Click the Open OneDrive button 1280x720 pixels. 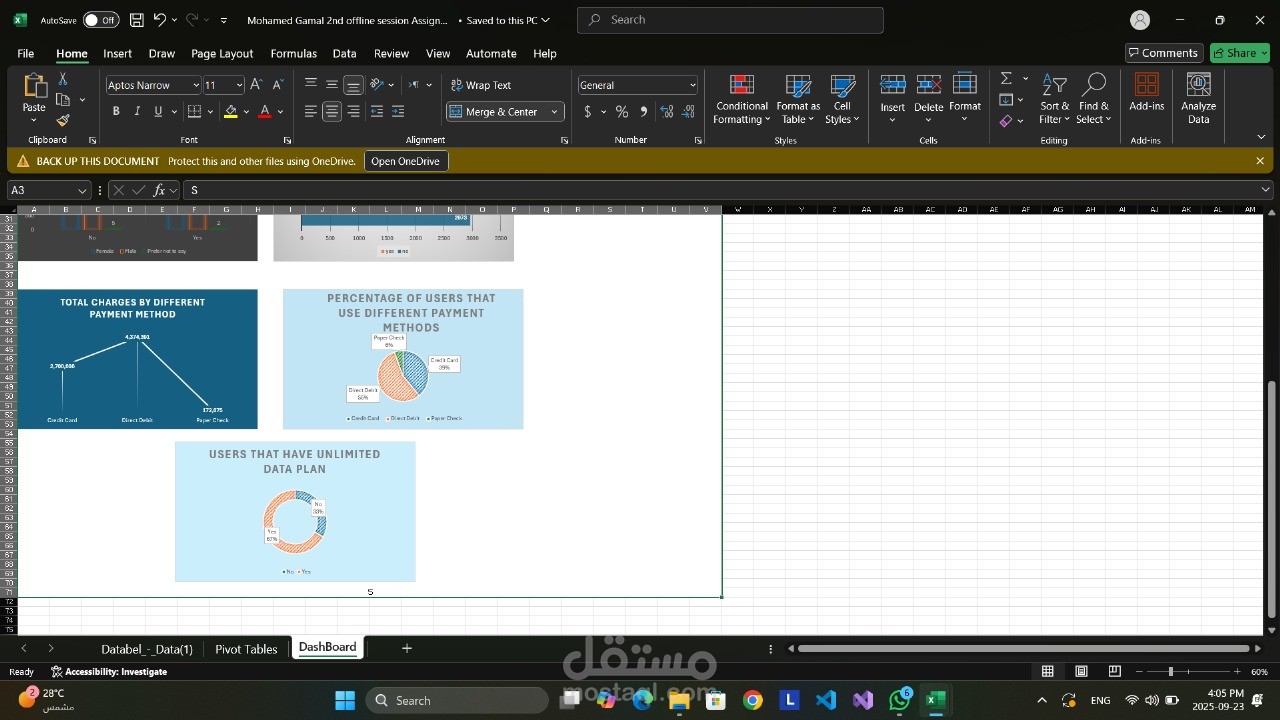tap(405, 161)
